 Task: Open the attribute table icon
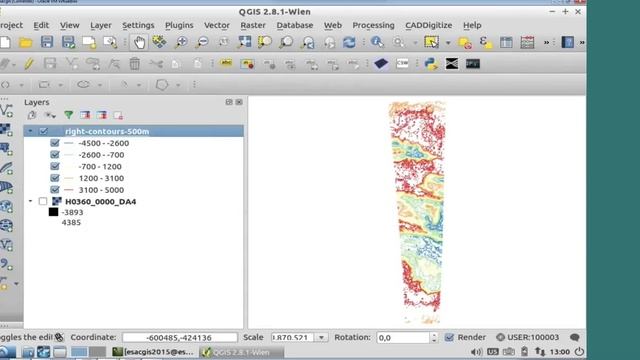click(506, 42)
